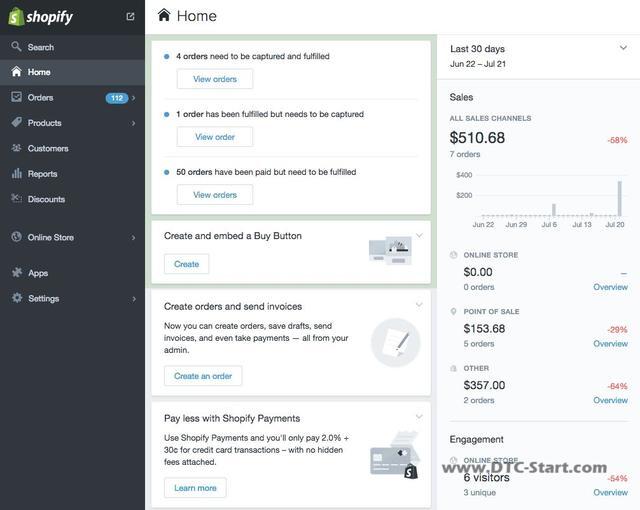Click the invoice pencil illustration
The width and height of the screenshot is (640, 510).
click(396, 343)
